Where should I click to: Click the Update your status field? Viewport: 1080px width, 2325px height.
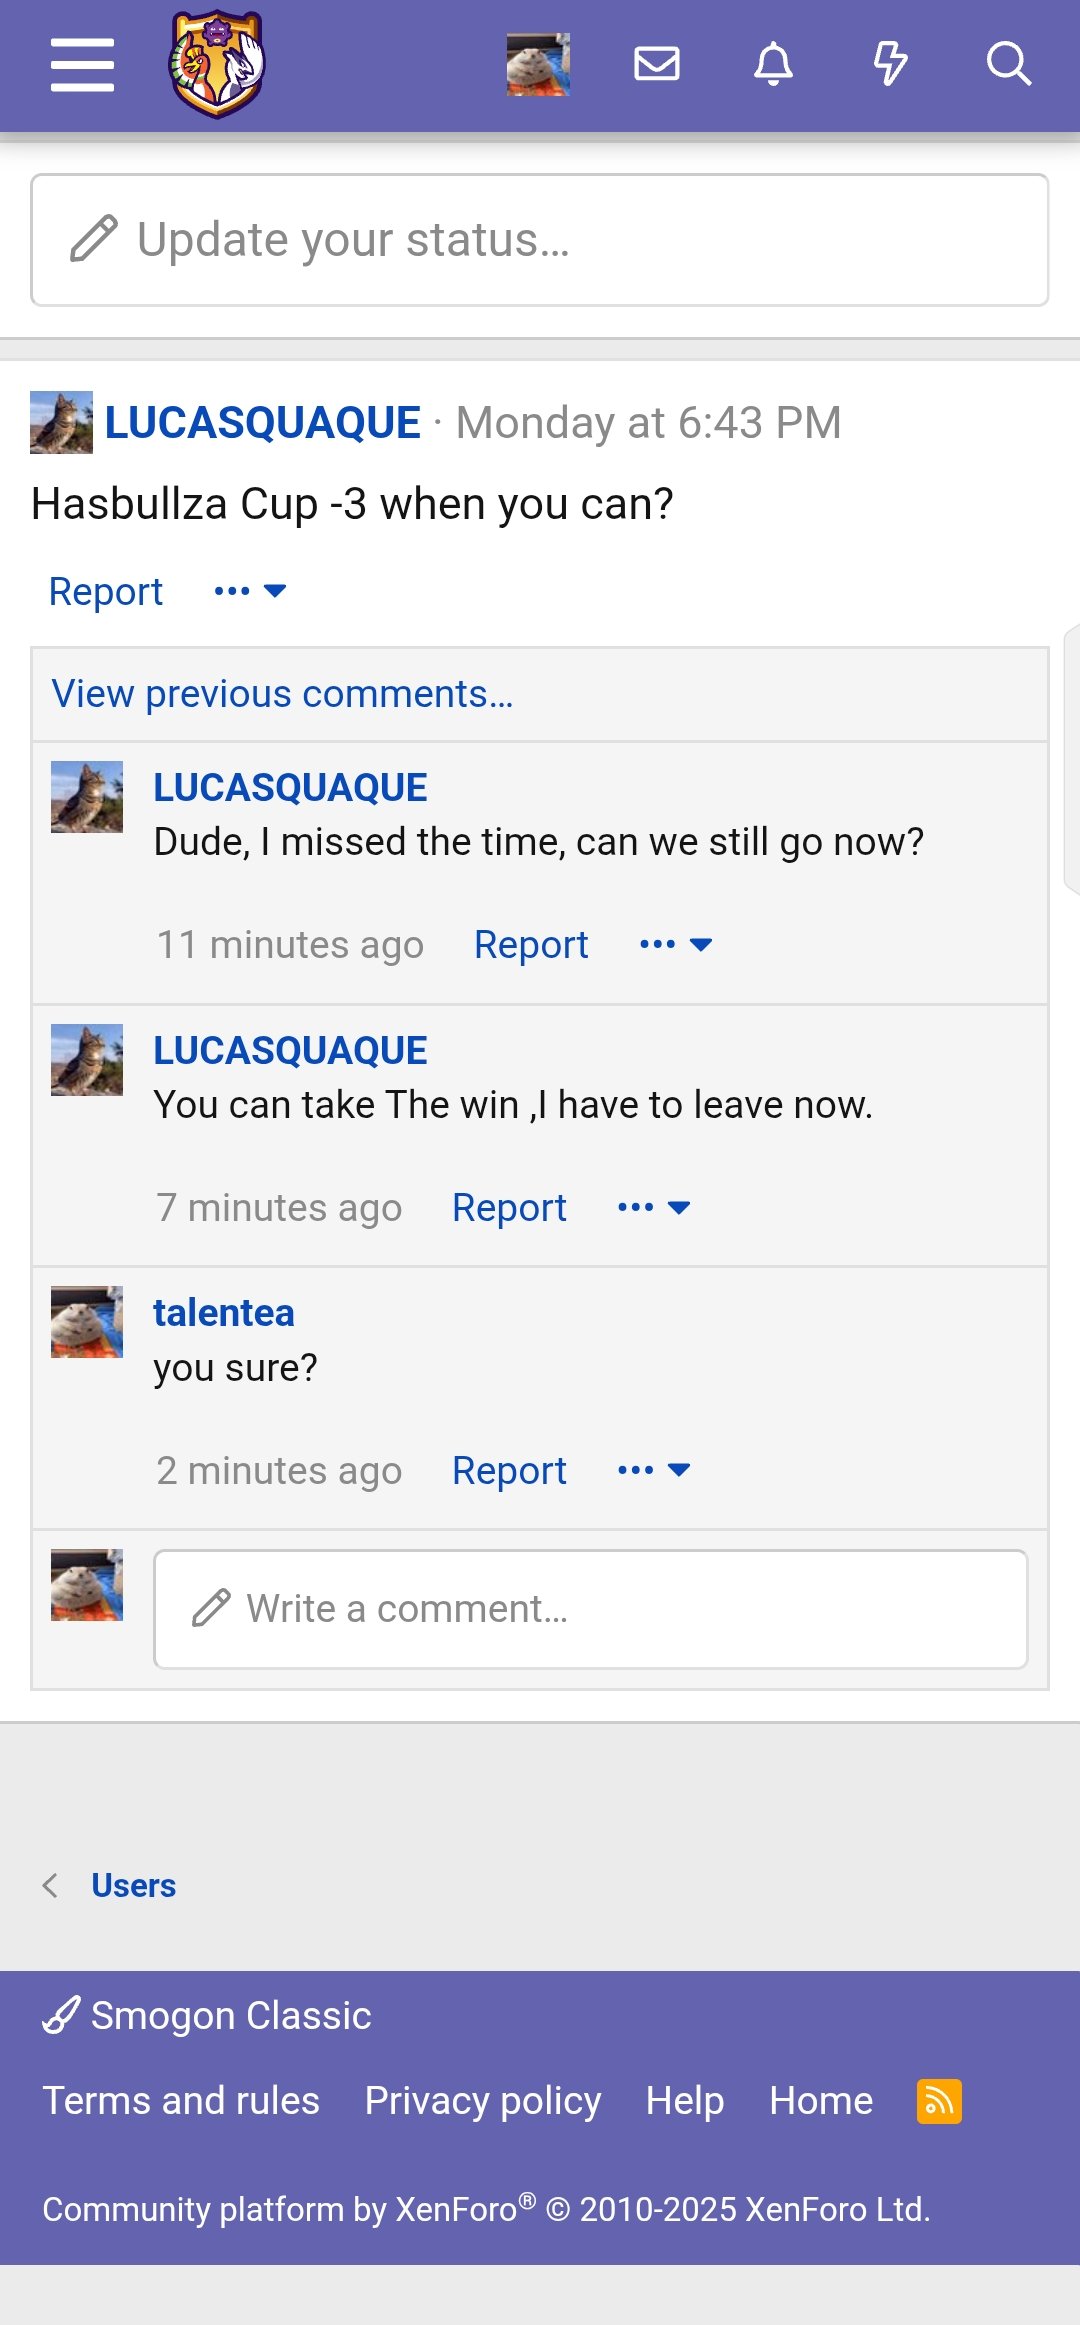coord(540,240)
